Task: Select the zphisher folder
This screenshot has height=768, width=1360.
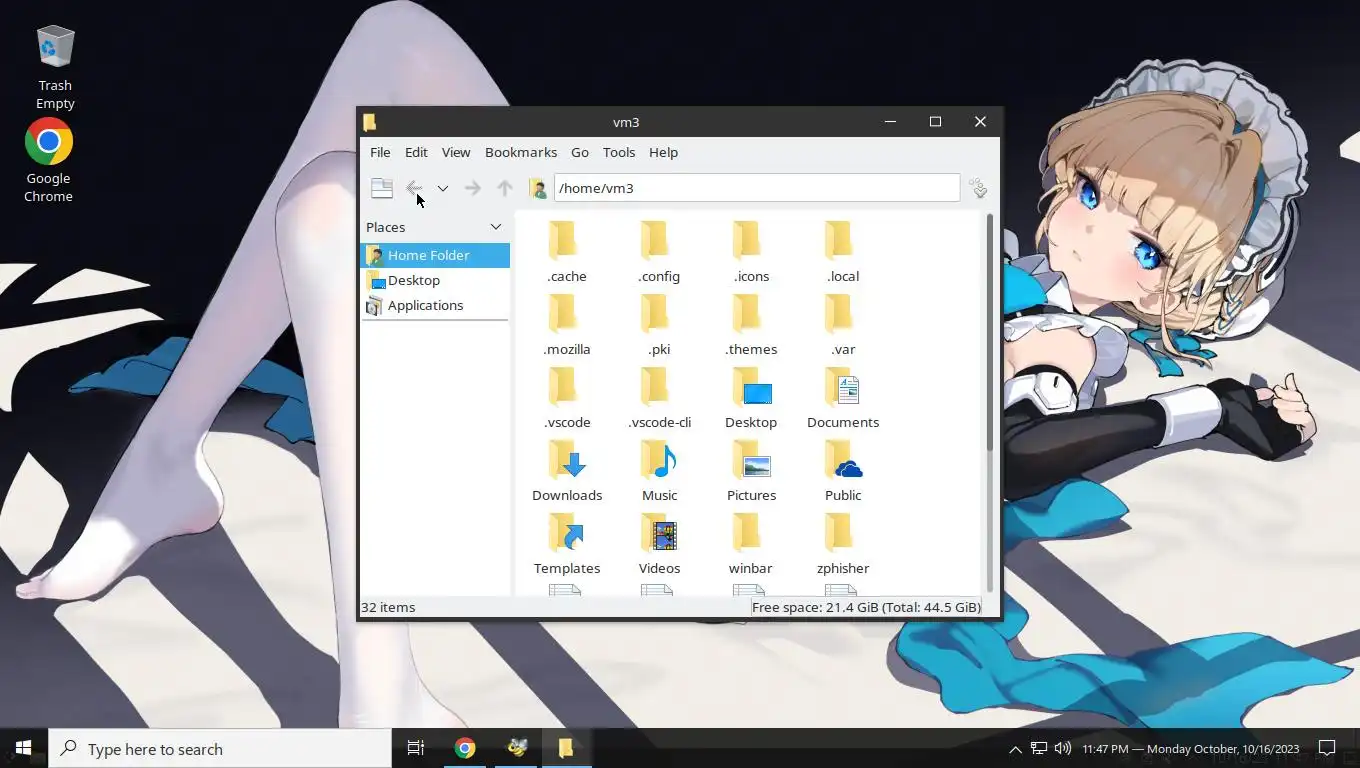Action: (843, 544)
